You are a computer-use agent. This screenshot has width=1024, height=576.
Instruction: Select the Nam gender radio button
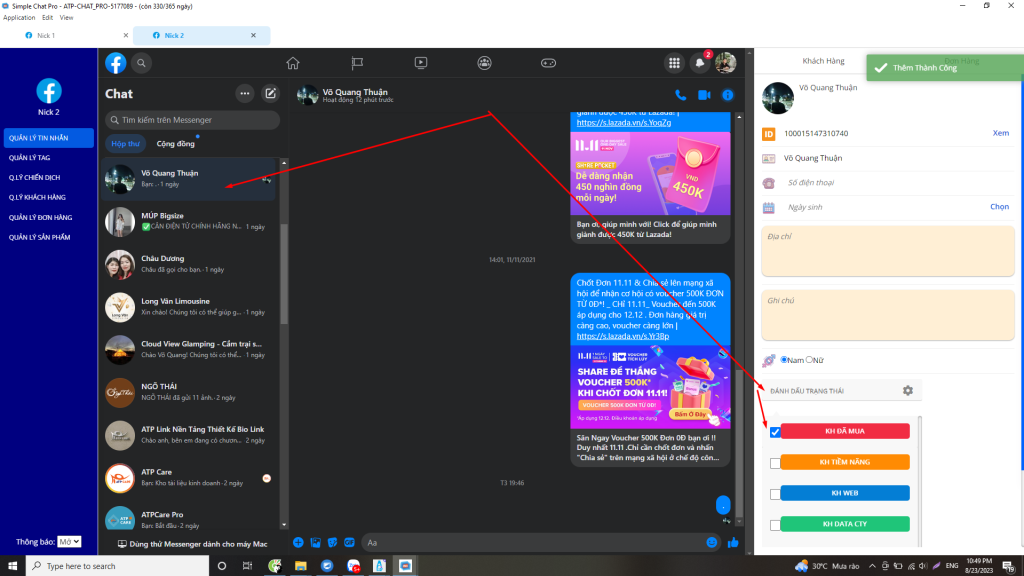[784, 360]
